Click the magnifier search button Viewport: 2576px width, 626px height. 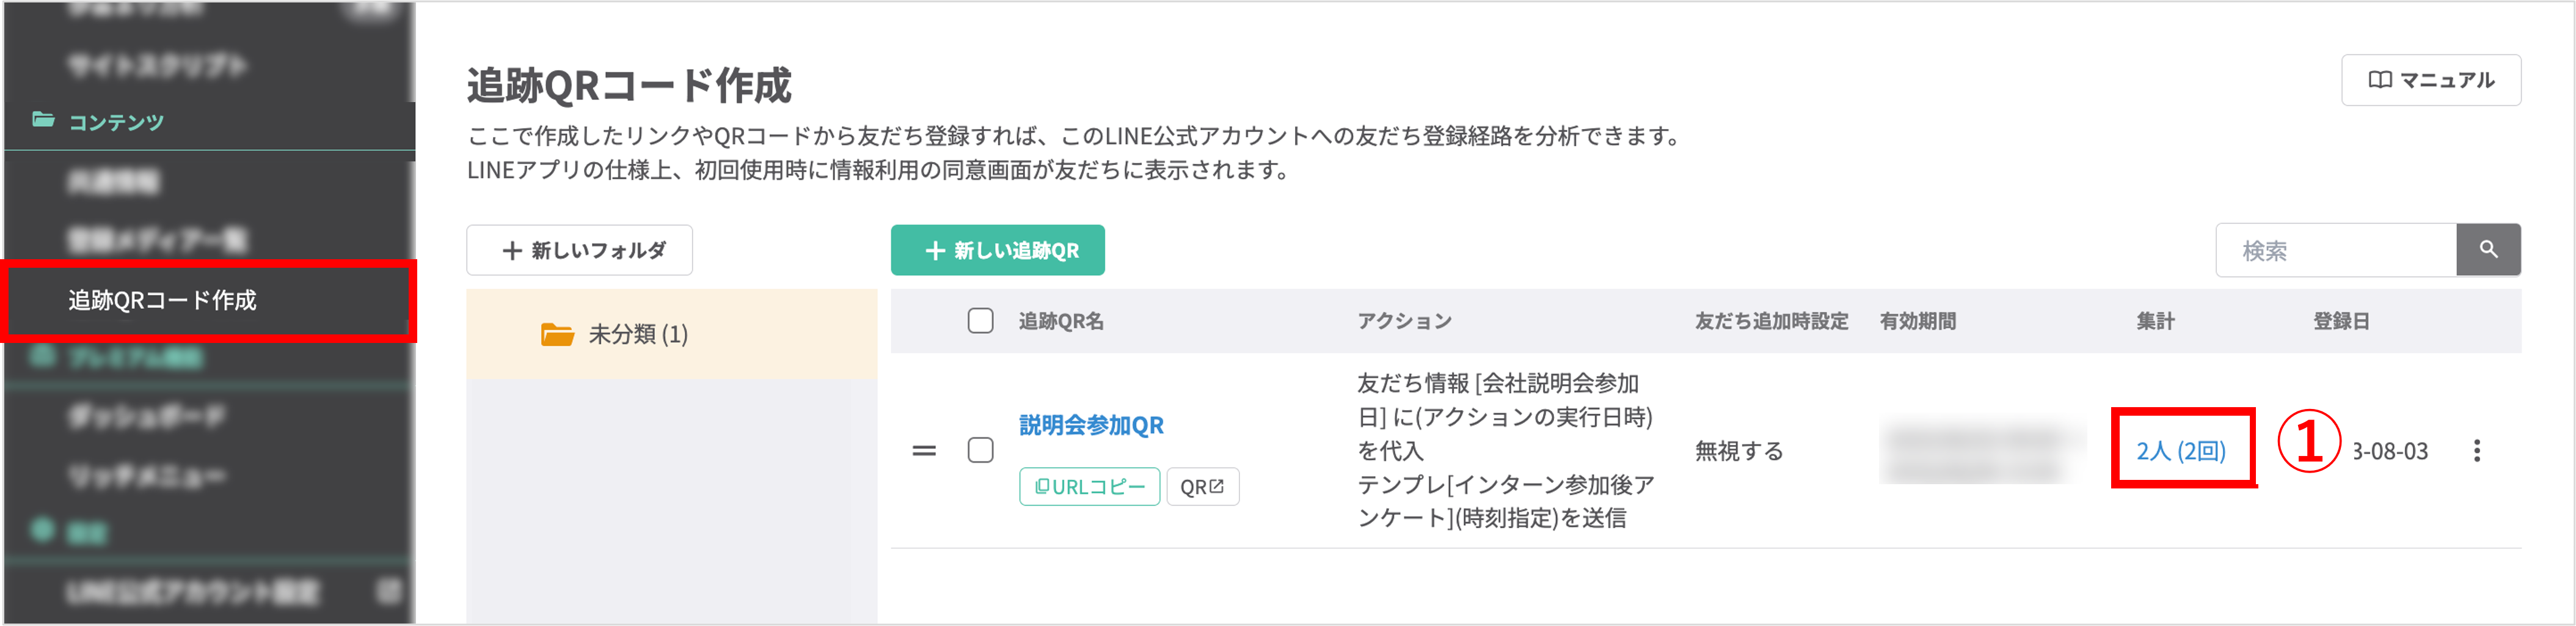coord(2488,250)
